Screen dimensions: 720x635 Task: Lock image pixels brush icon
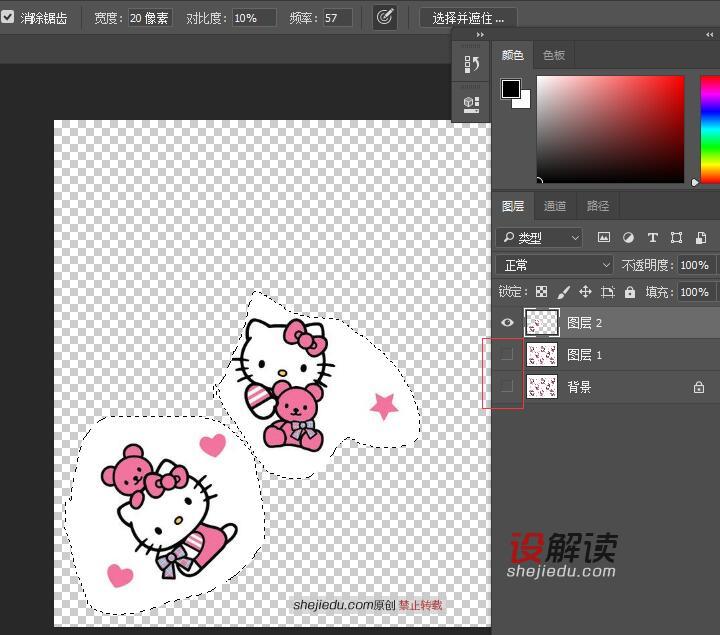coord(563,292)
